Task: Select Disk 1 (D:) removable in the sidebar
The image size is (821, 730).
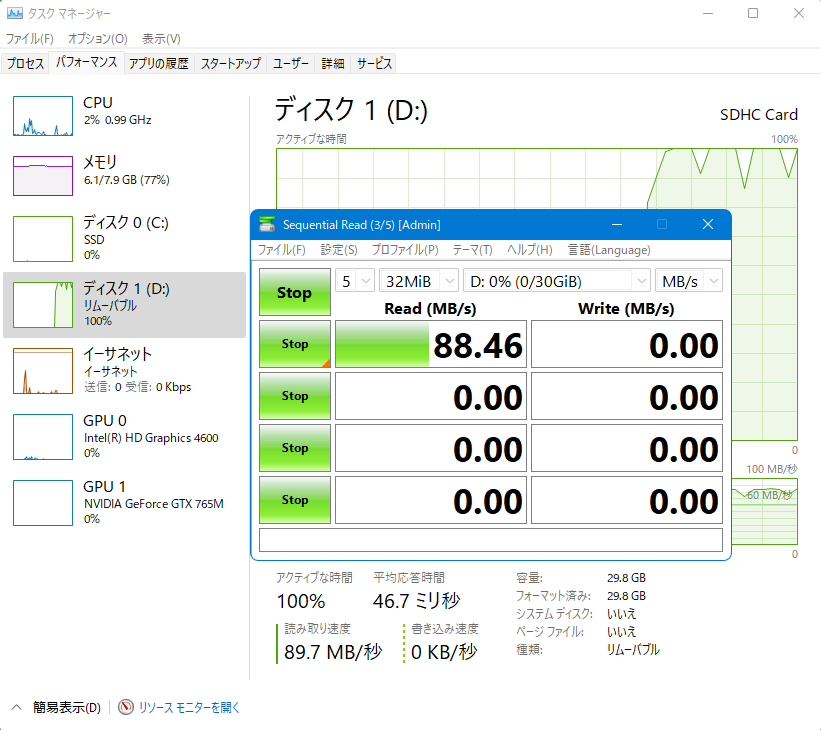Action: (124, 304)
